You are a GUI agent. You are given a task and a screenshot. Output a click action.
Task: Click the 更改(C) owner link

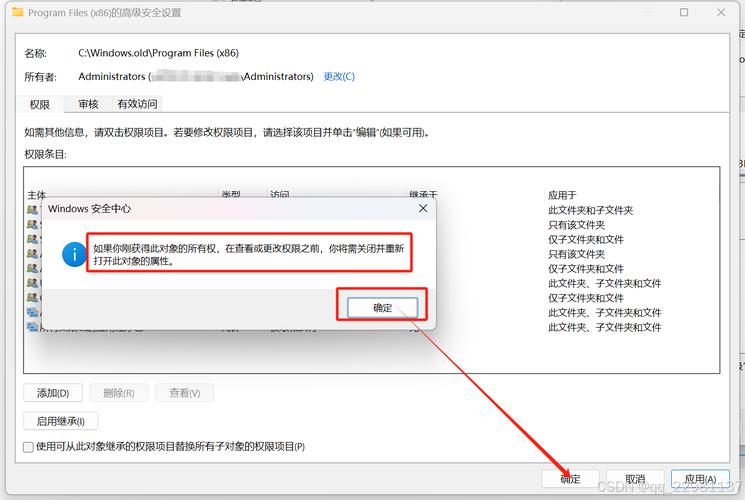[x=339, y=77]
